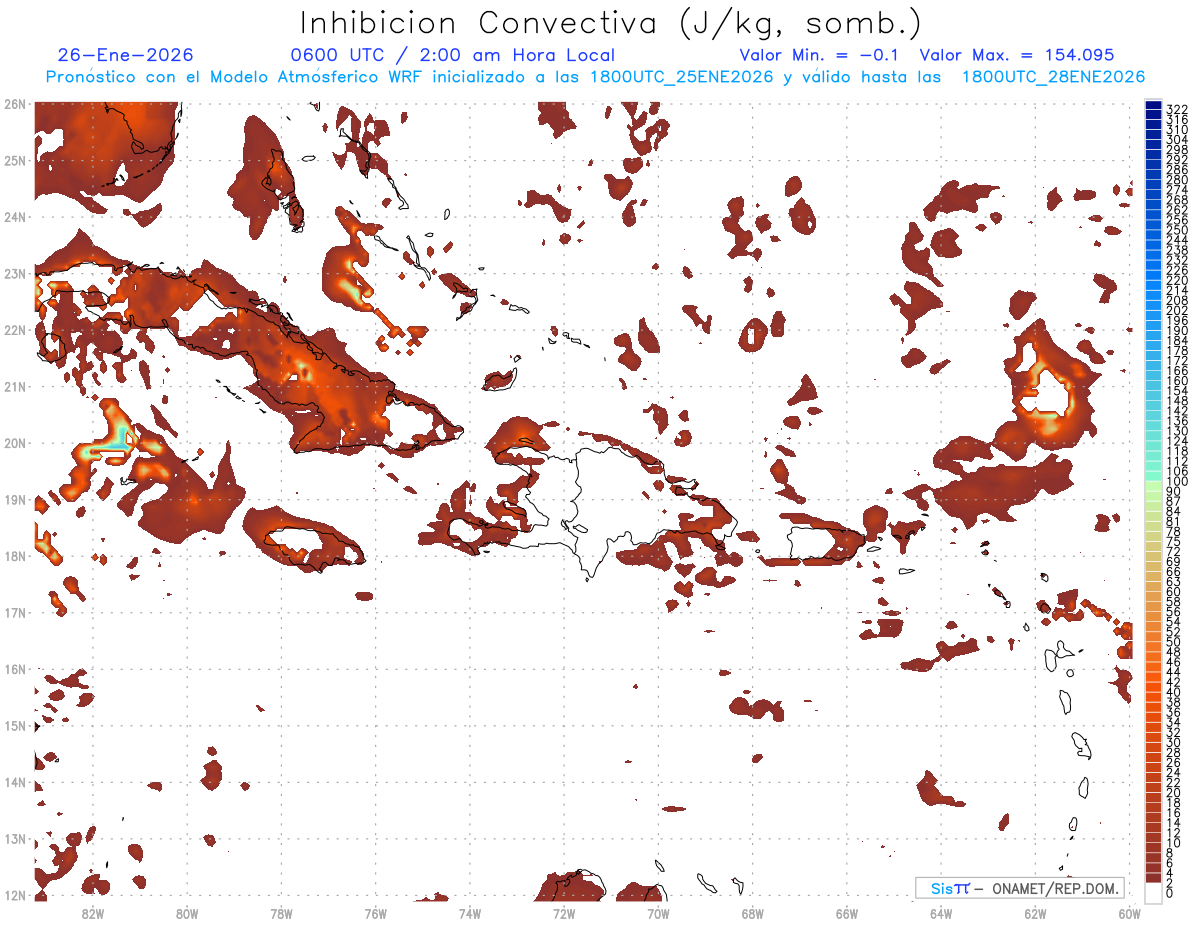
Task: Click the '80W' longitude label
Action: click(186, 913)
